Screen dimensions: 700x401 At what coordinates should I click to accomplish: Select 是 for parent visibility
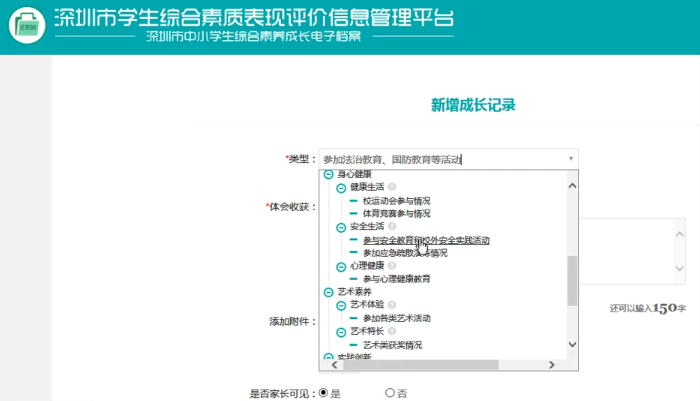(323, 393)
